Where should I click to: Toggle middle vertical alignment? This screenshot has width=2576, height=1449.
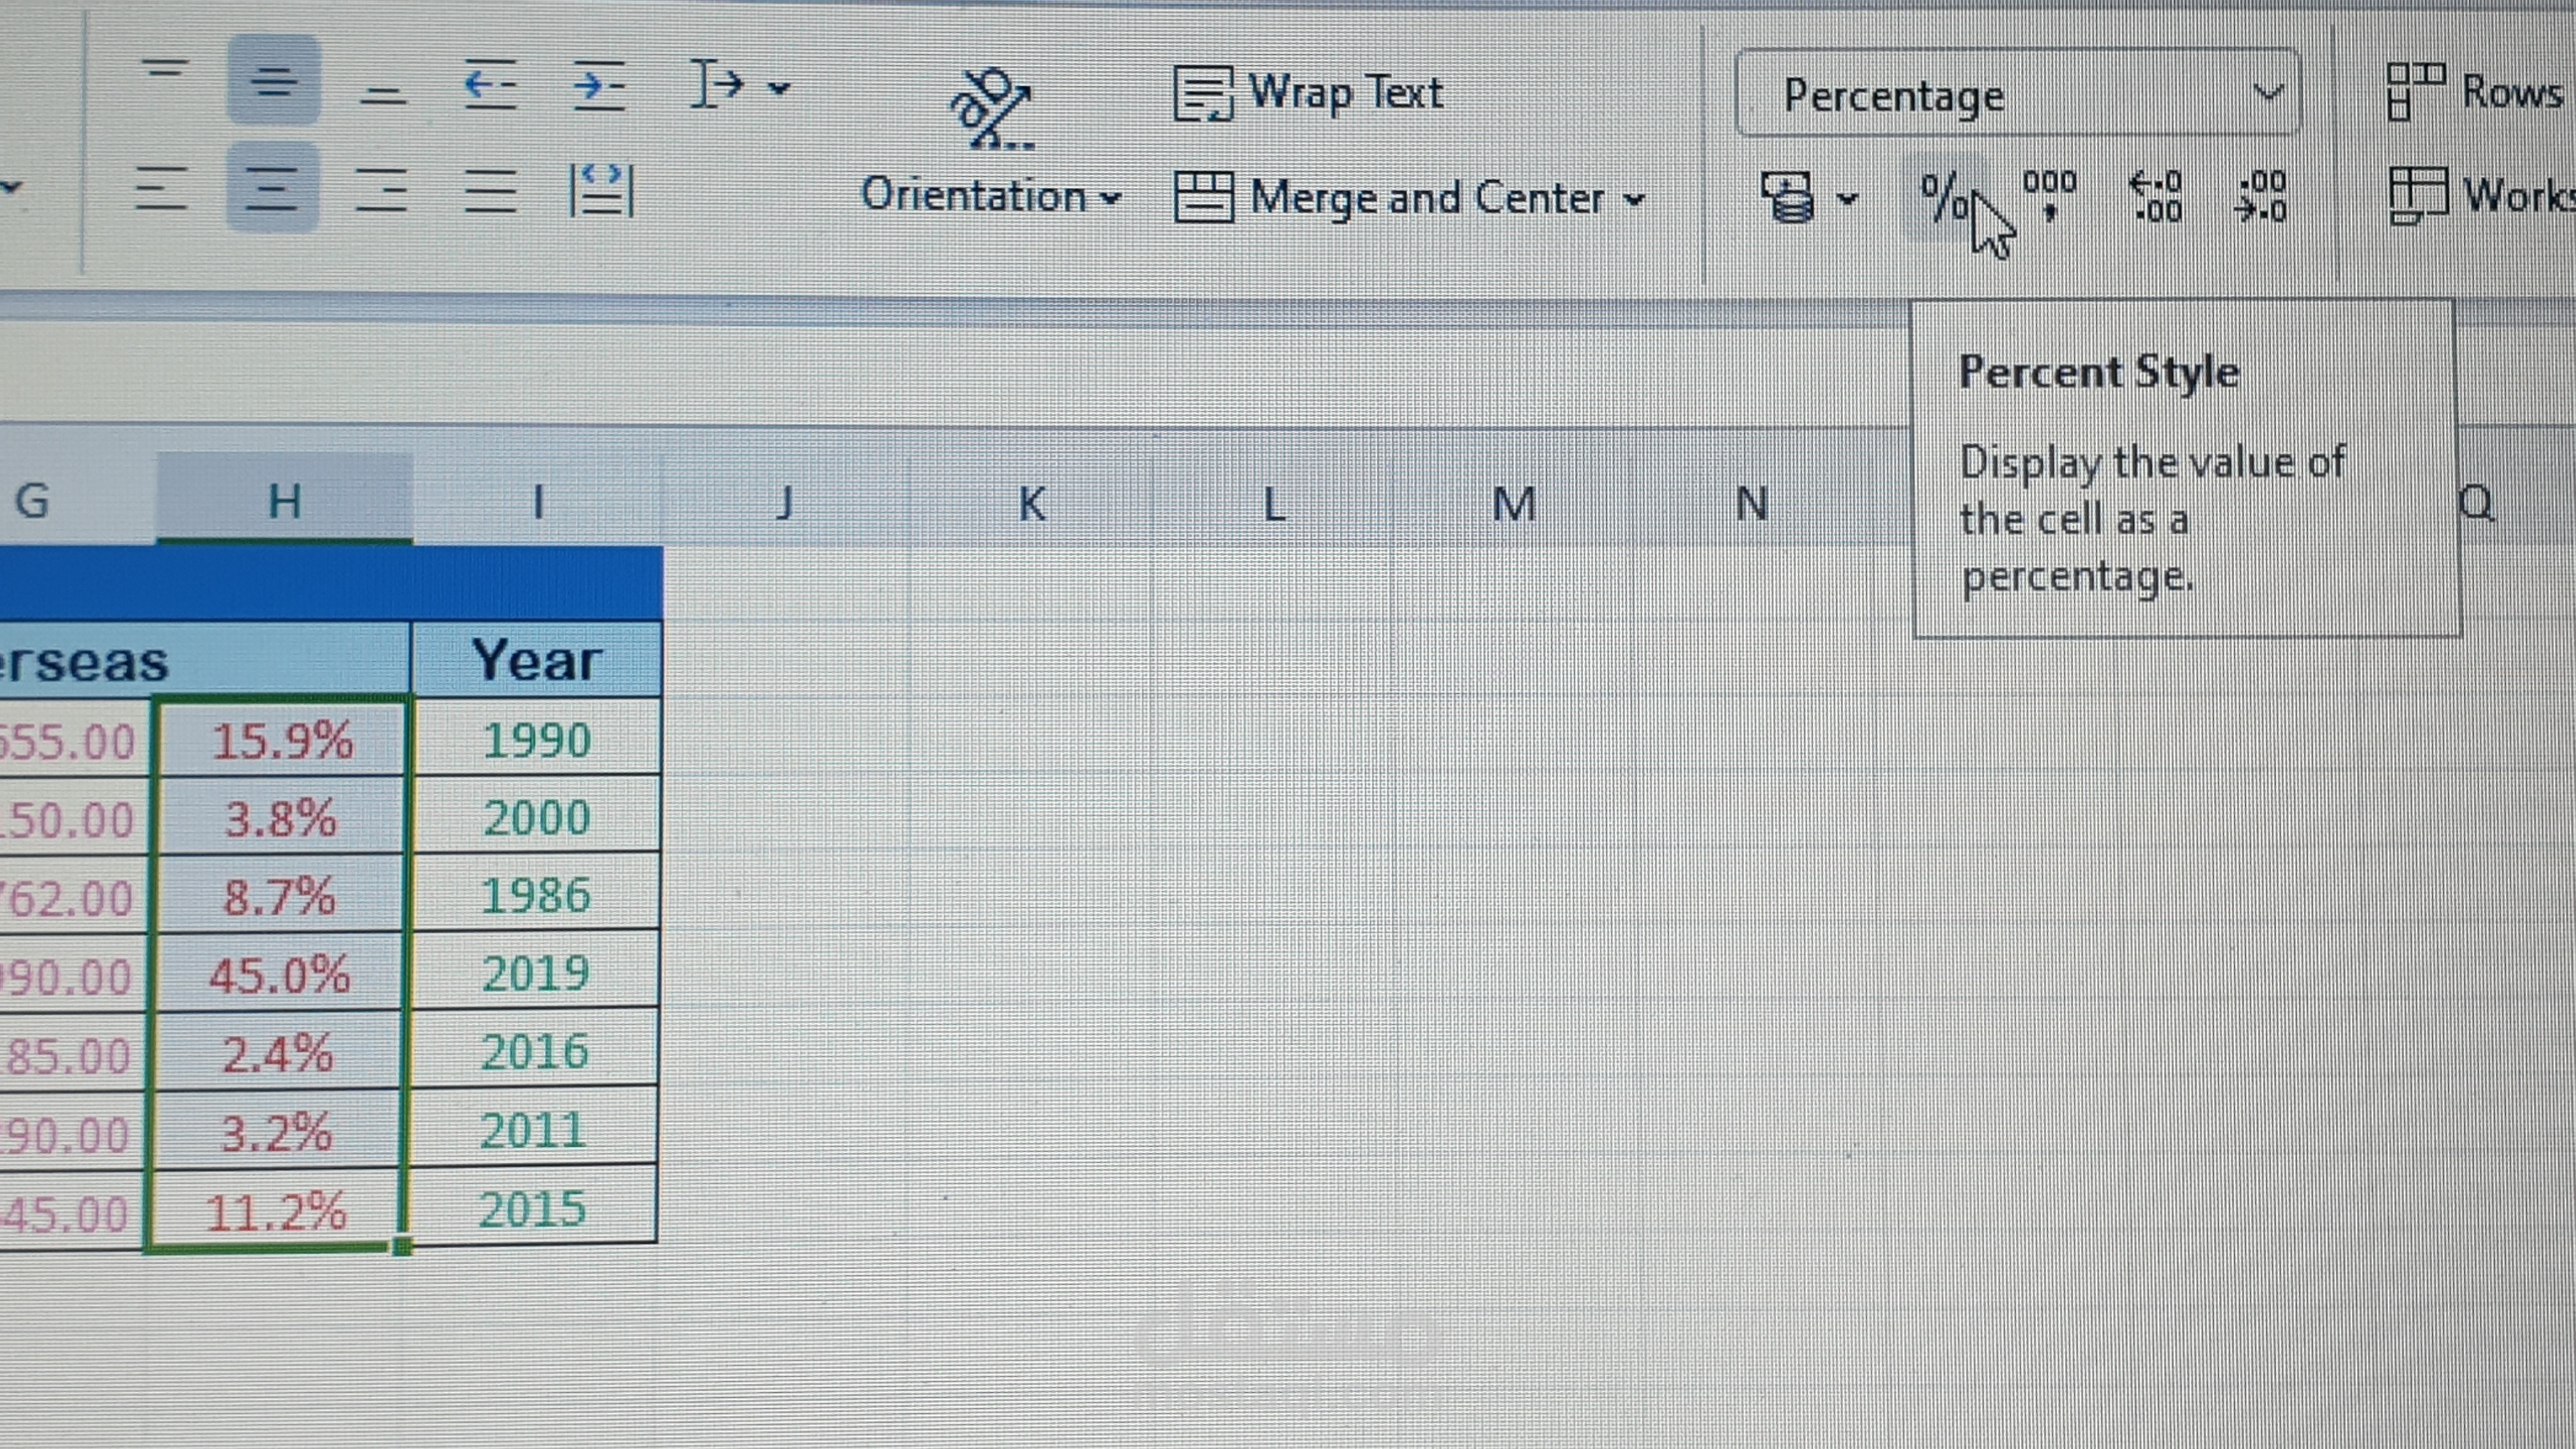(273, 80)
